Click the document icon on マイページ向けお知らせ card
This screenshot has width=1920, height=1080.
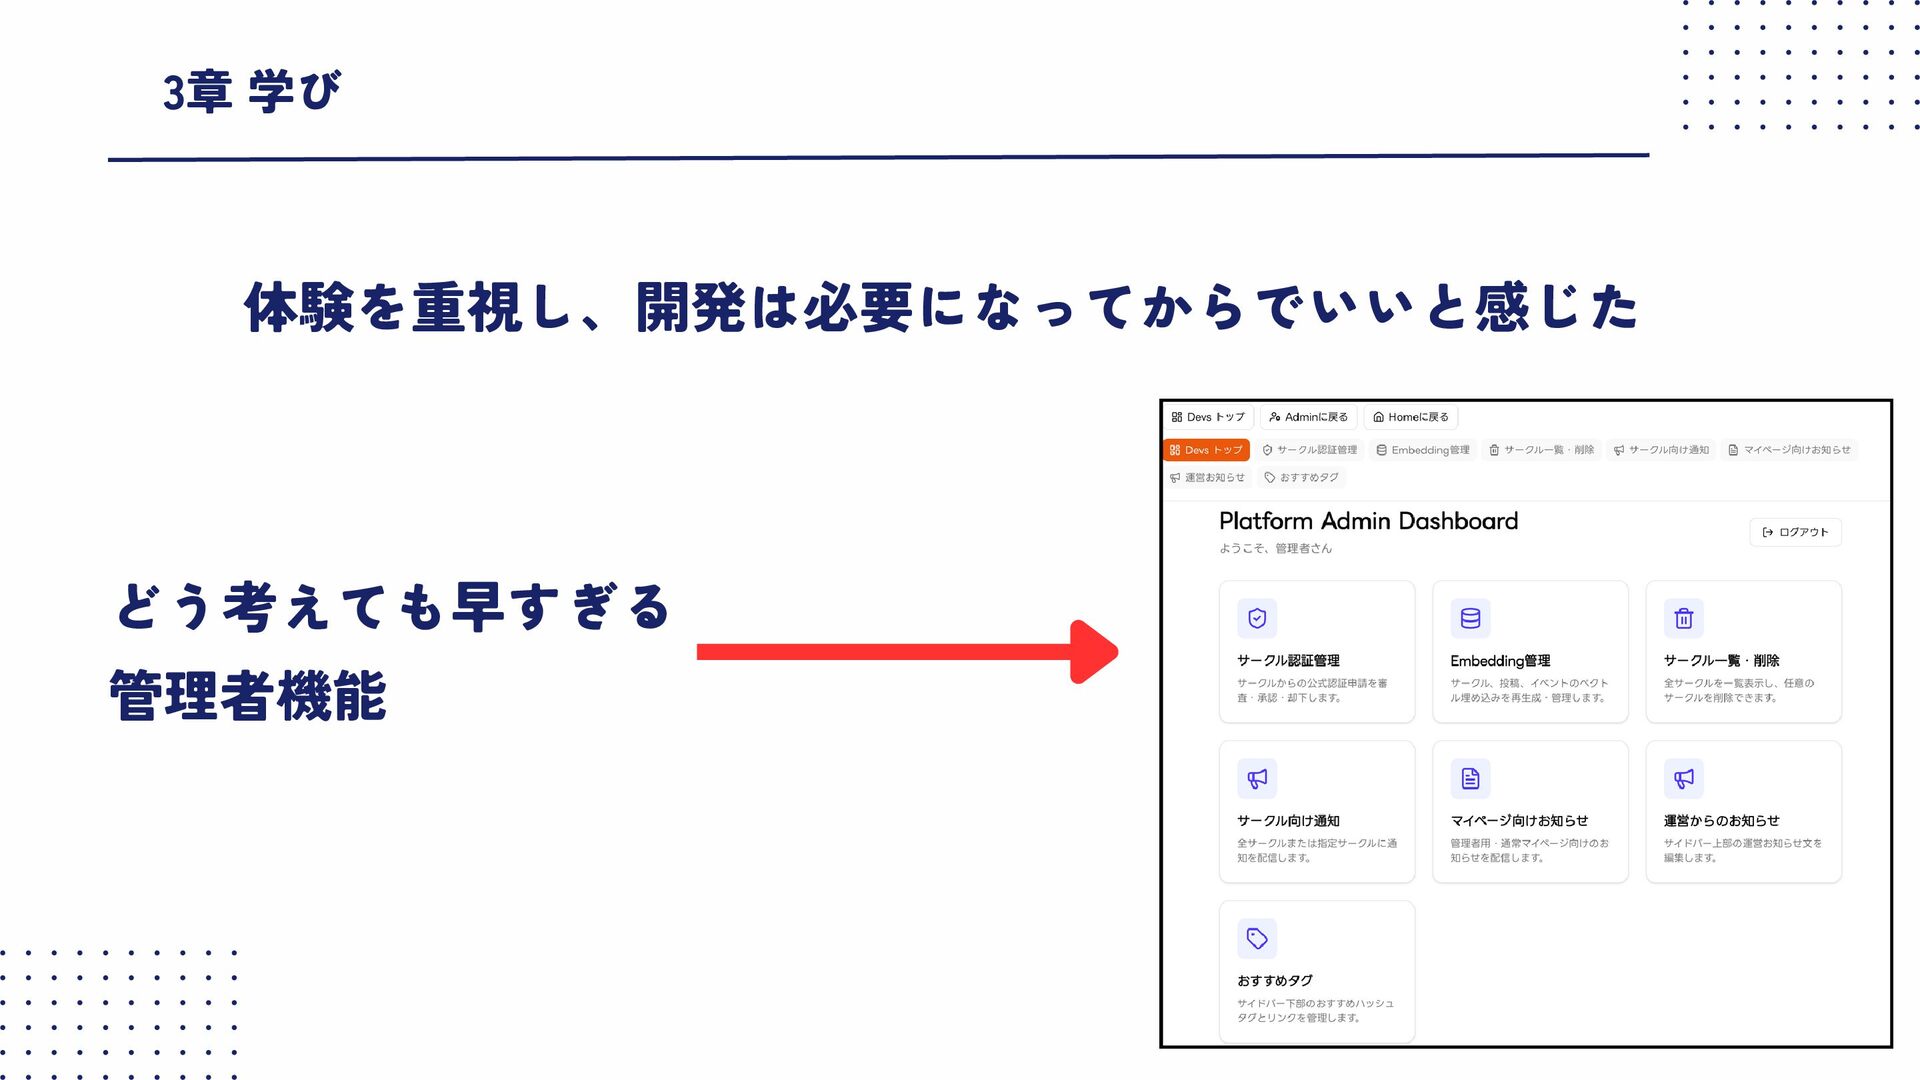tap(1470, 778)
